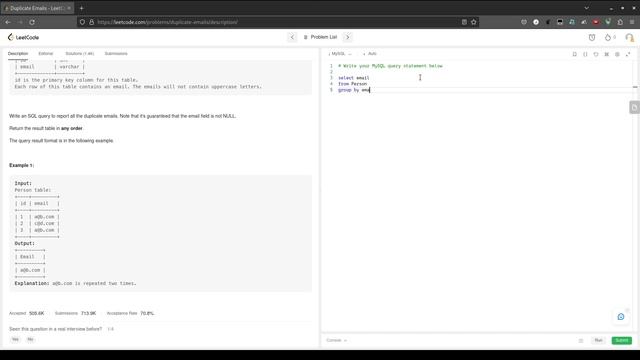This screenshot has height=360, width=640.
Task: Toggle reader view icon in address bar
Action: [x=464, y=22]
